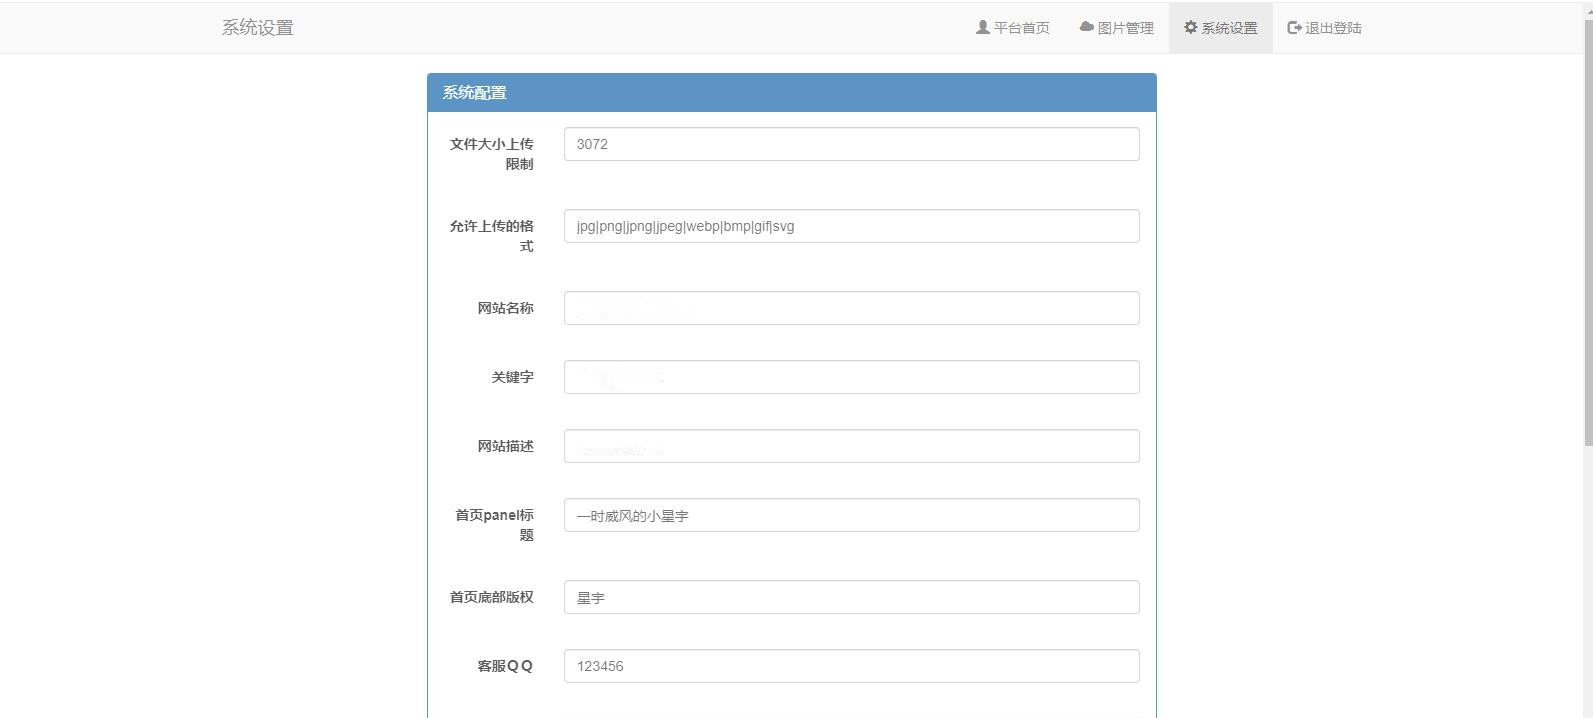Click the 关键字 label
The height and width of the screenshot is (718, 1593).
[x=512, y=377]
